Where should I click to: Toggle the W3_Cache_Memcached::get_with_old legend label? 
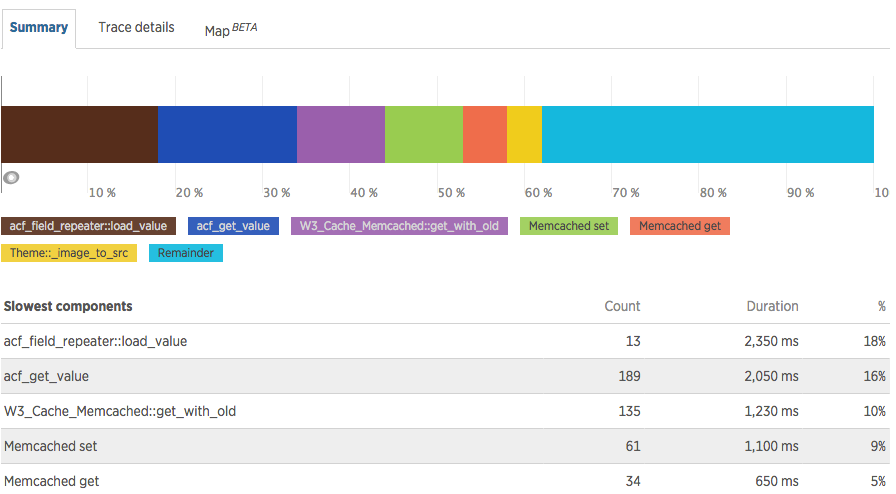(399, 226)
